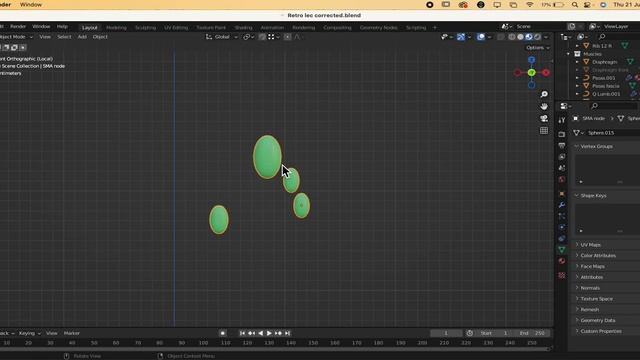Switch to the Shading workspace tab
This screenshot has width=640, height=360.
point(243,28)
